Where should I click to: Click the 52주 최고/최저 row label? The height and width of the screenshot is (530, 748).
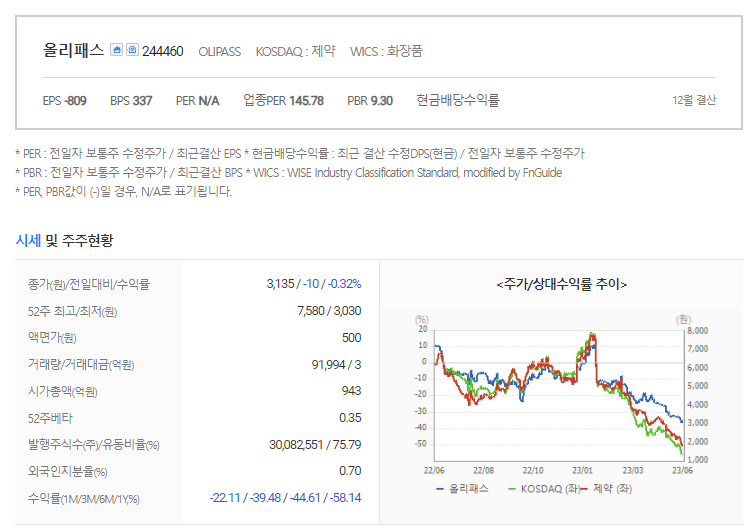[73, 312]
